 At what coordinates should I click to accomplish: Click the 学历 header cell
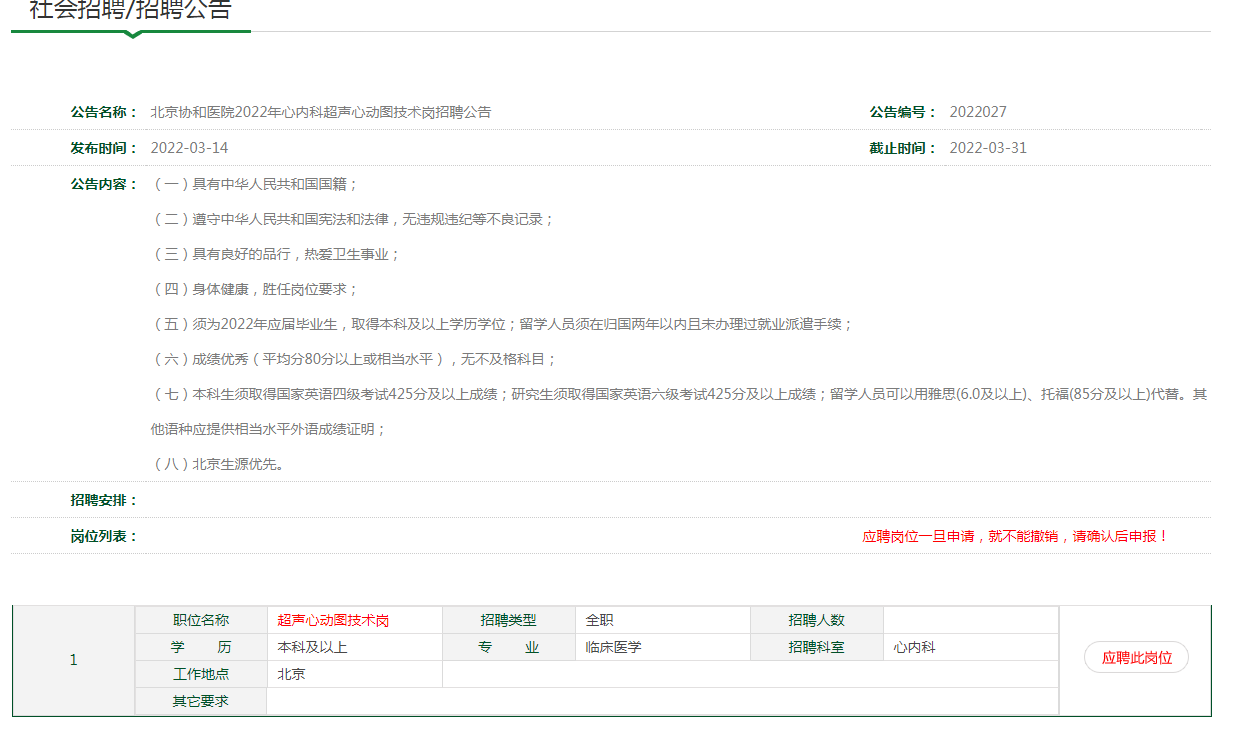[201, 647]
